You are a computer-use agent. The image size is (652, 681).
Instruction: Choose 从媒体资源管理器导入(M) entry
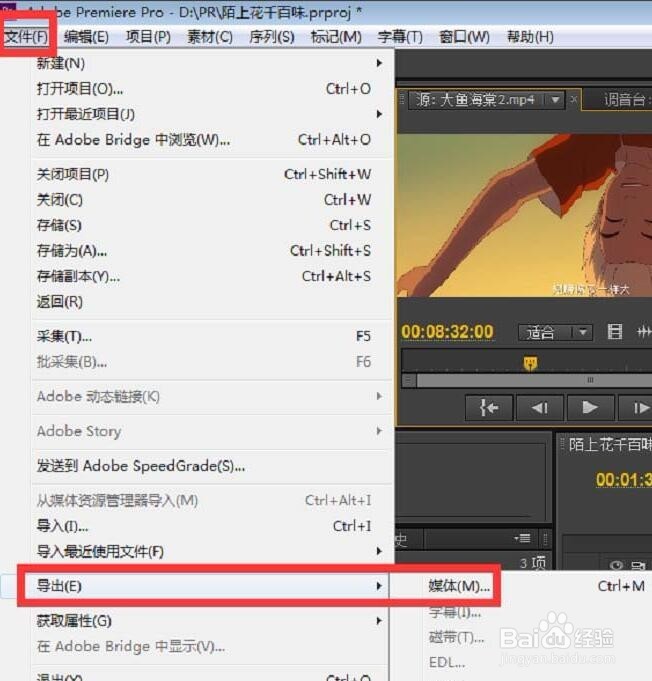(212, 501)
